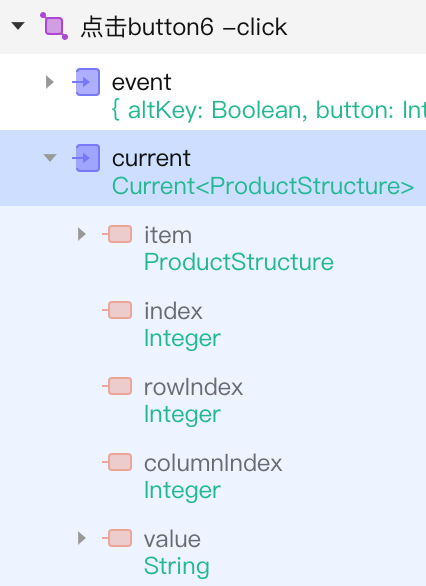This screenshot has width=426, height=586.
Task: Expand the event parameter node
Action: coord(49,82)
